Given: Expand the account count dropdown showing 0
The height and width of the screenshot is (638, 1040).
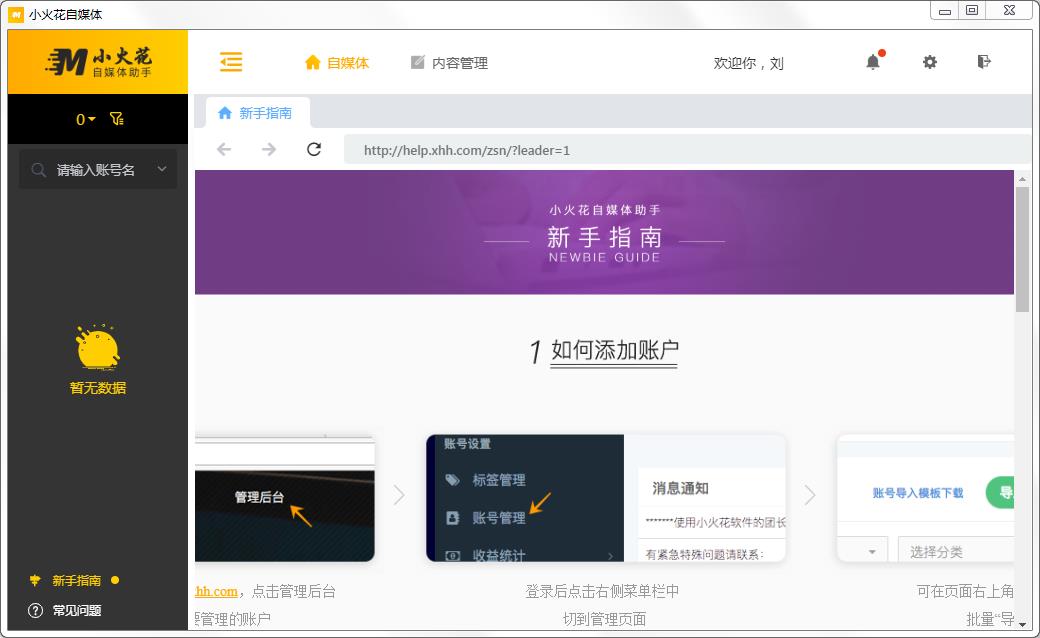Looking at the screenshot, I should 83,119.
